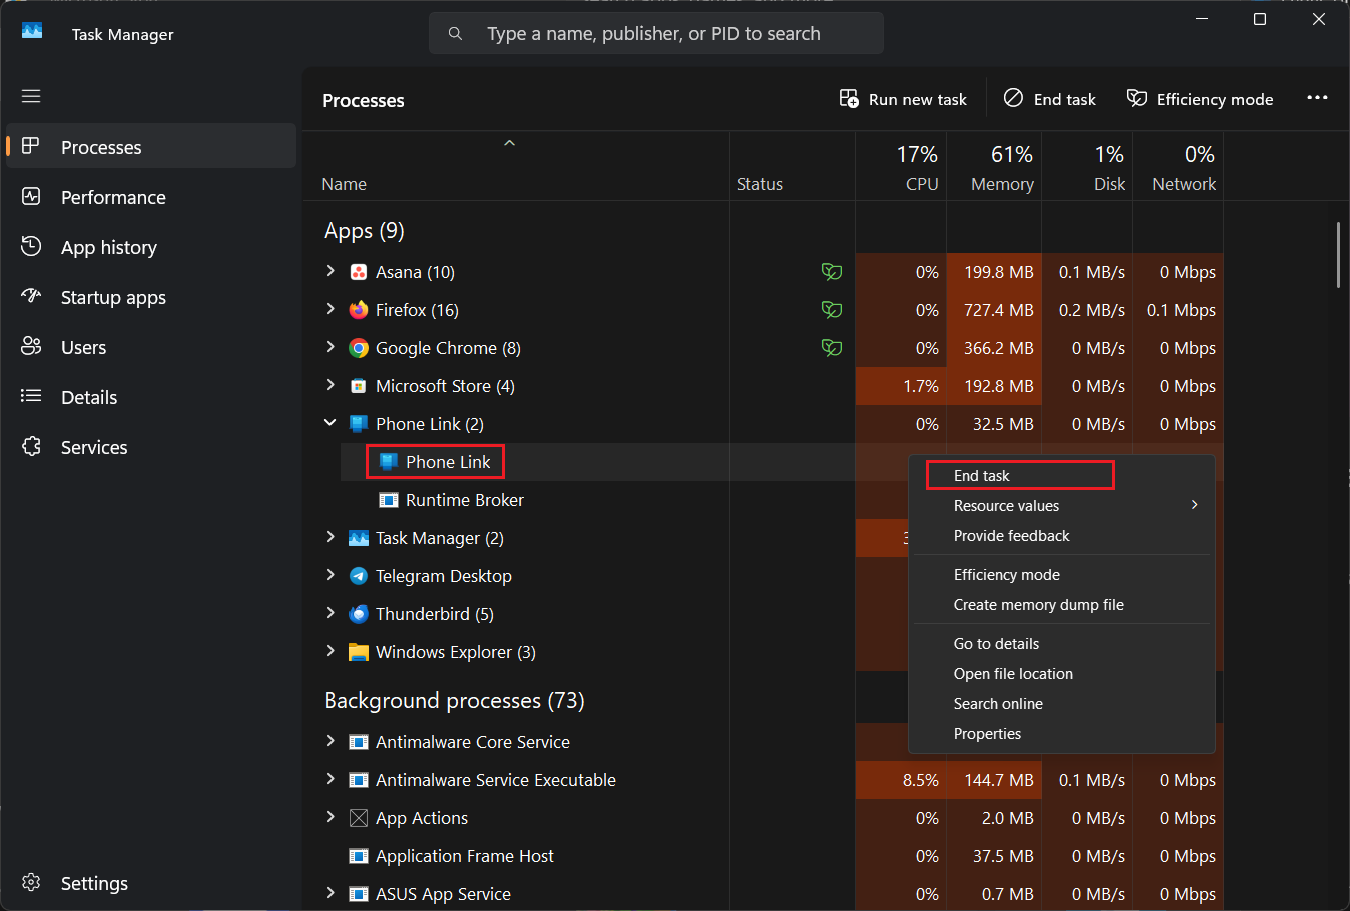
Task: Open App history from the sidebar
Action: click(x=108, y=247)
